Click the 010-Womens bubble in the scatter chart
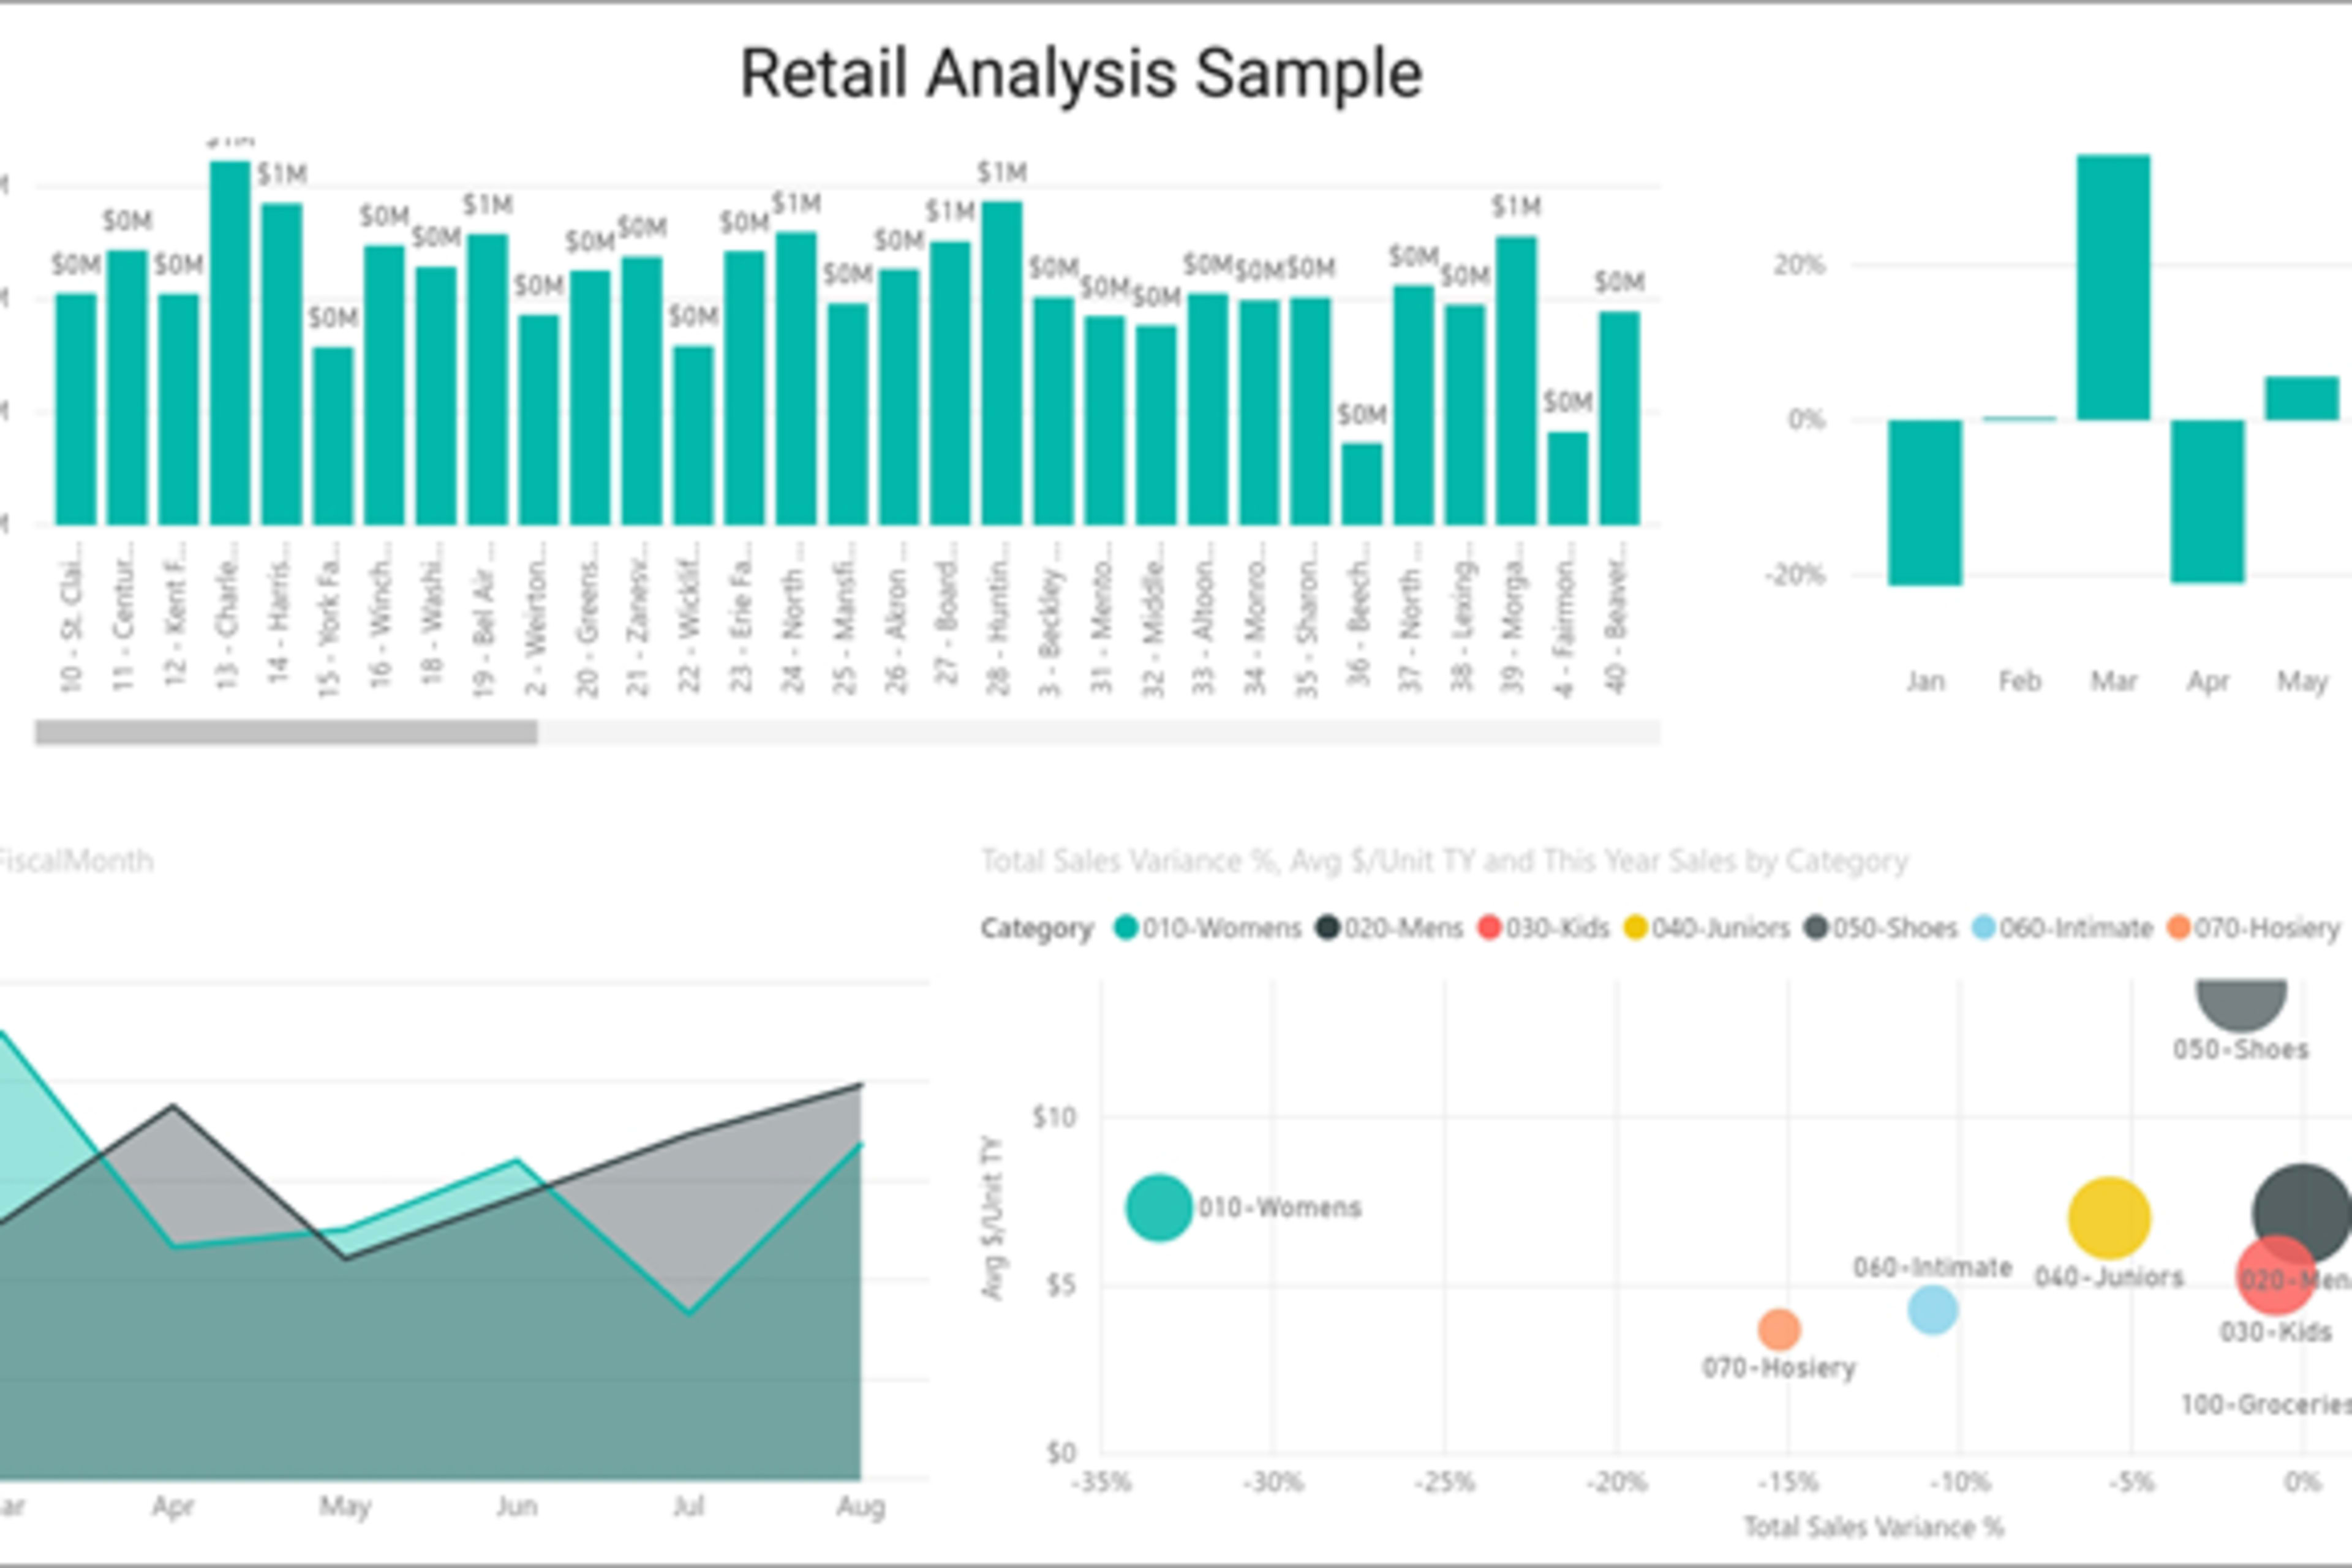The width and height of the screenshot is (2352, 1568). coord(1159,1208)
